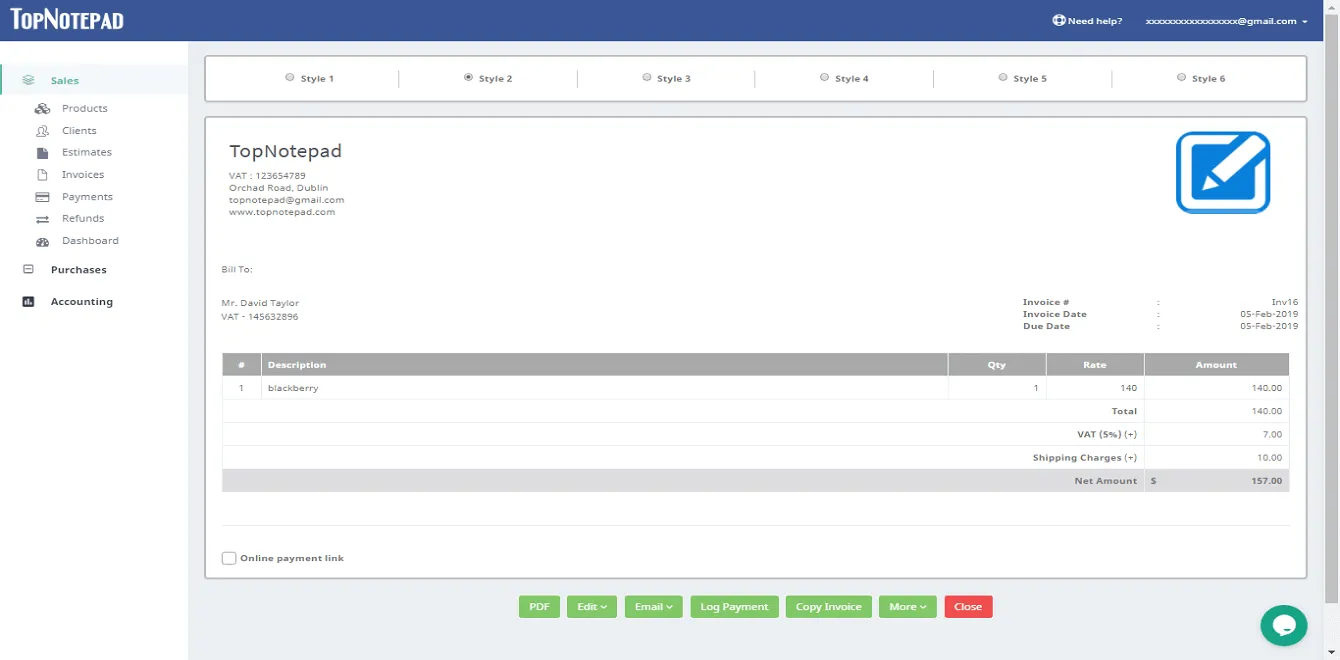Go to Invoices page

(83, 175)
